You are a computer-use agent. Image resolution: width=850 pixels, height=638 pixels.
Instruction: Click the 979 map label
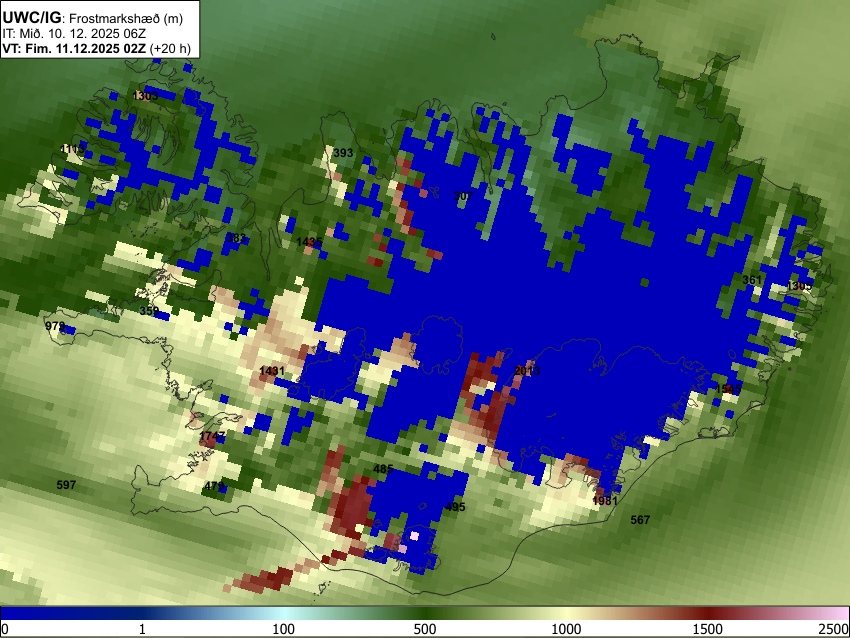click(x=55, y=326)
